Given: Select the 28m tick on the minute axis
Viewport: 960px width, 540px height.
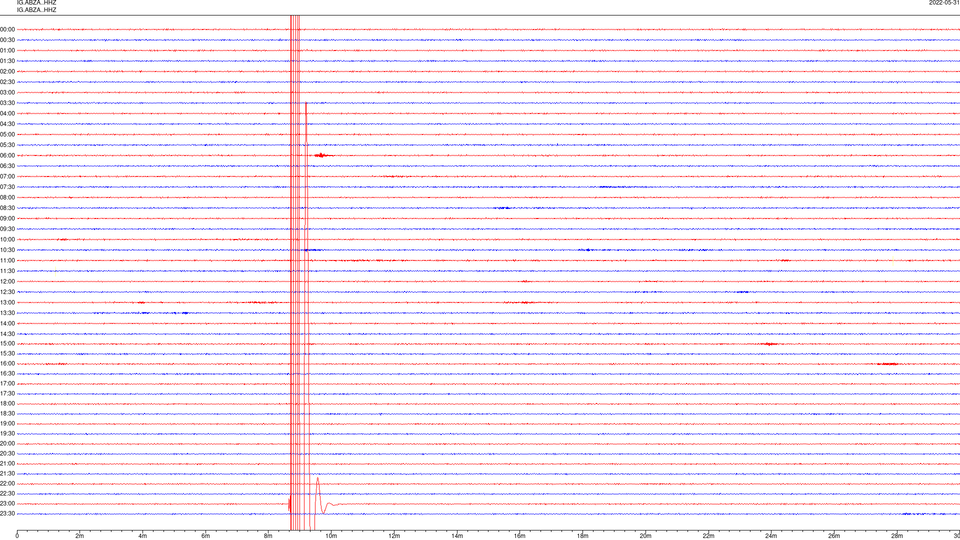Looking at the screenshot, I should coord(897,536).
